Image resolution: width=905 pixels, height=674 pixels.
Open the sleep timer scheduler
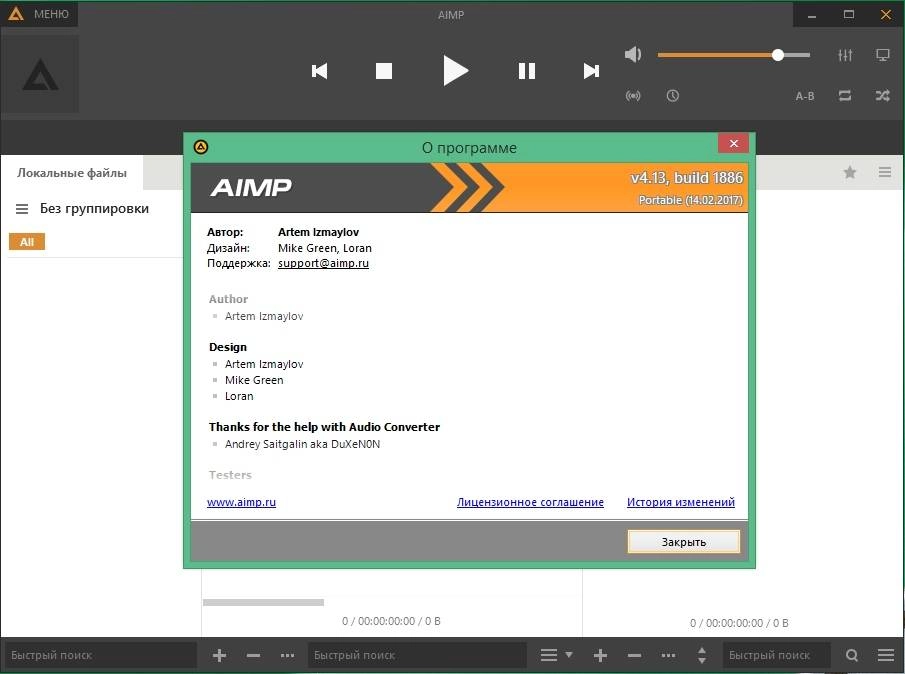point(672,96)
